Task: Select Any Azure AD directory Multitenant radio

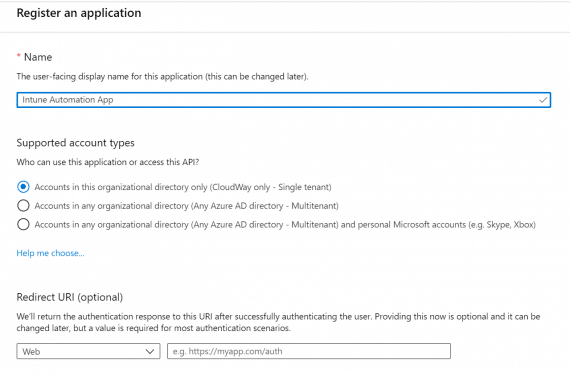Action: pyautogui.click(x=23, y=206)
